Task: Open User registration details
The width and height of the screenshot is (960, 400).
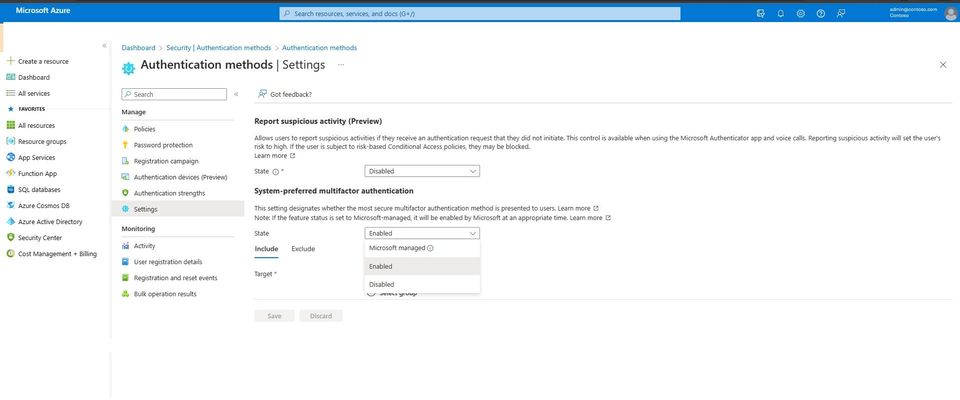Action: pyautogui.click(x=168, y=262)
